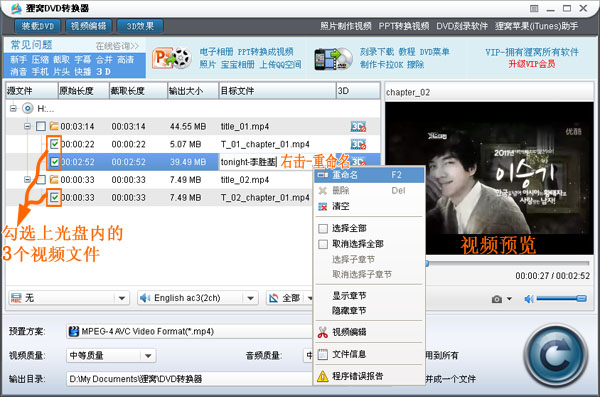Image resolution: width=600 pixels, height=397 pixels.
Task: Click the chapter_02 video preview
Action: tap(489, 178)
